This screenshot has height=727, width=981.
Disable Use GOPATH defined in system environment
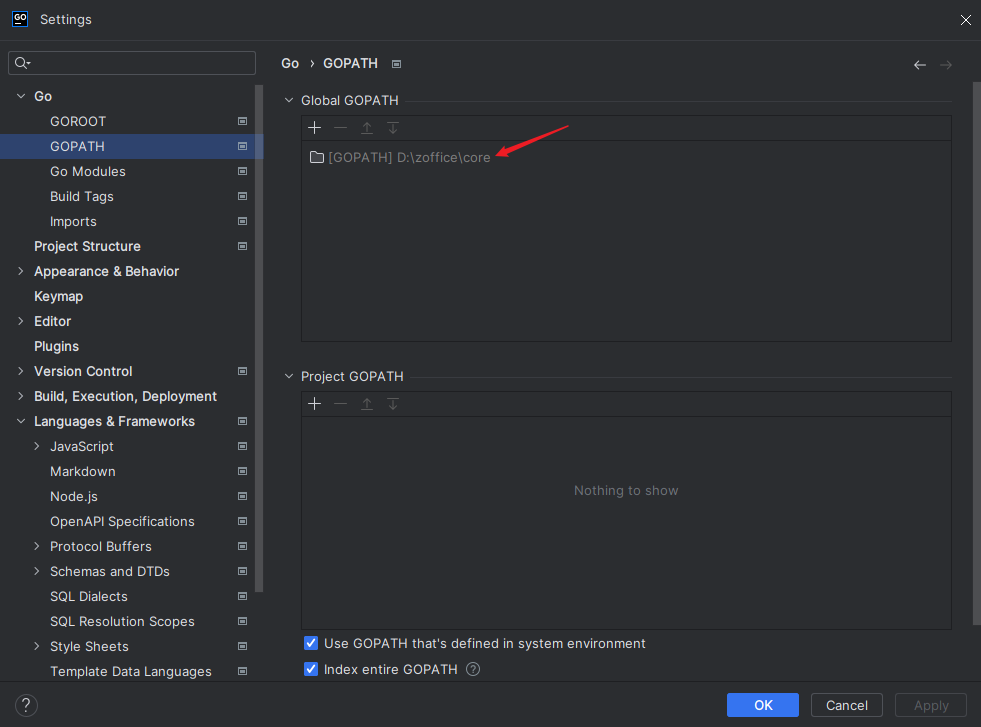pyautogui.click(x=311, y=643)
